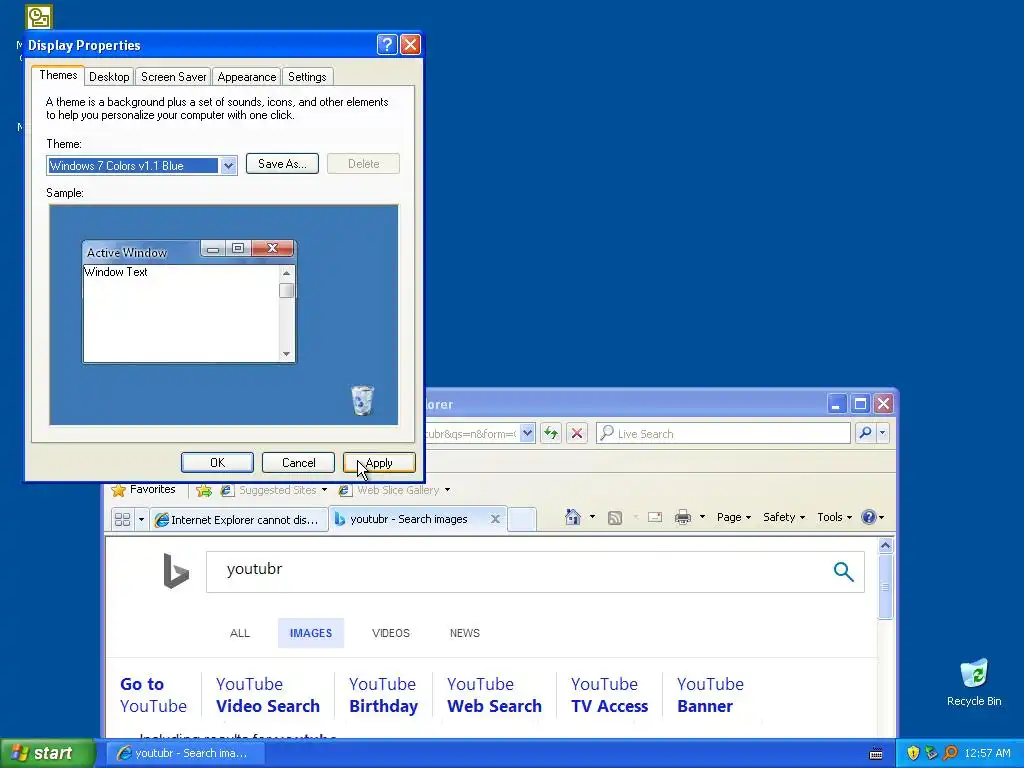Click the taskbar keyboard icon
Image resolution: width=1024 pixels, height=768 pixels.
pyautogui.click(x=876, y=754)
